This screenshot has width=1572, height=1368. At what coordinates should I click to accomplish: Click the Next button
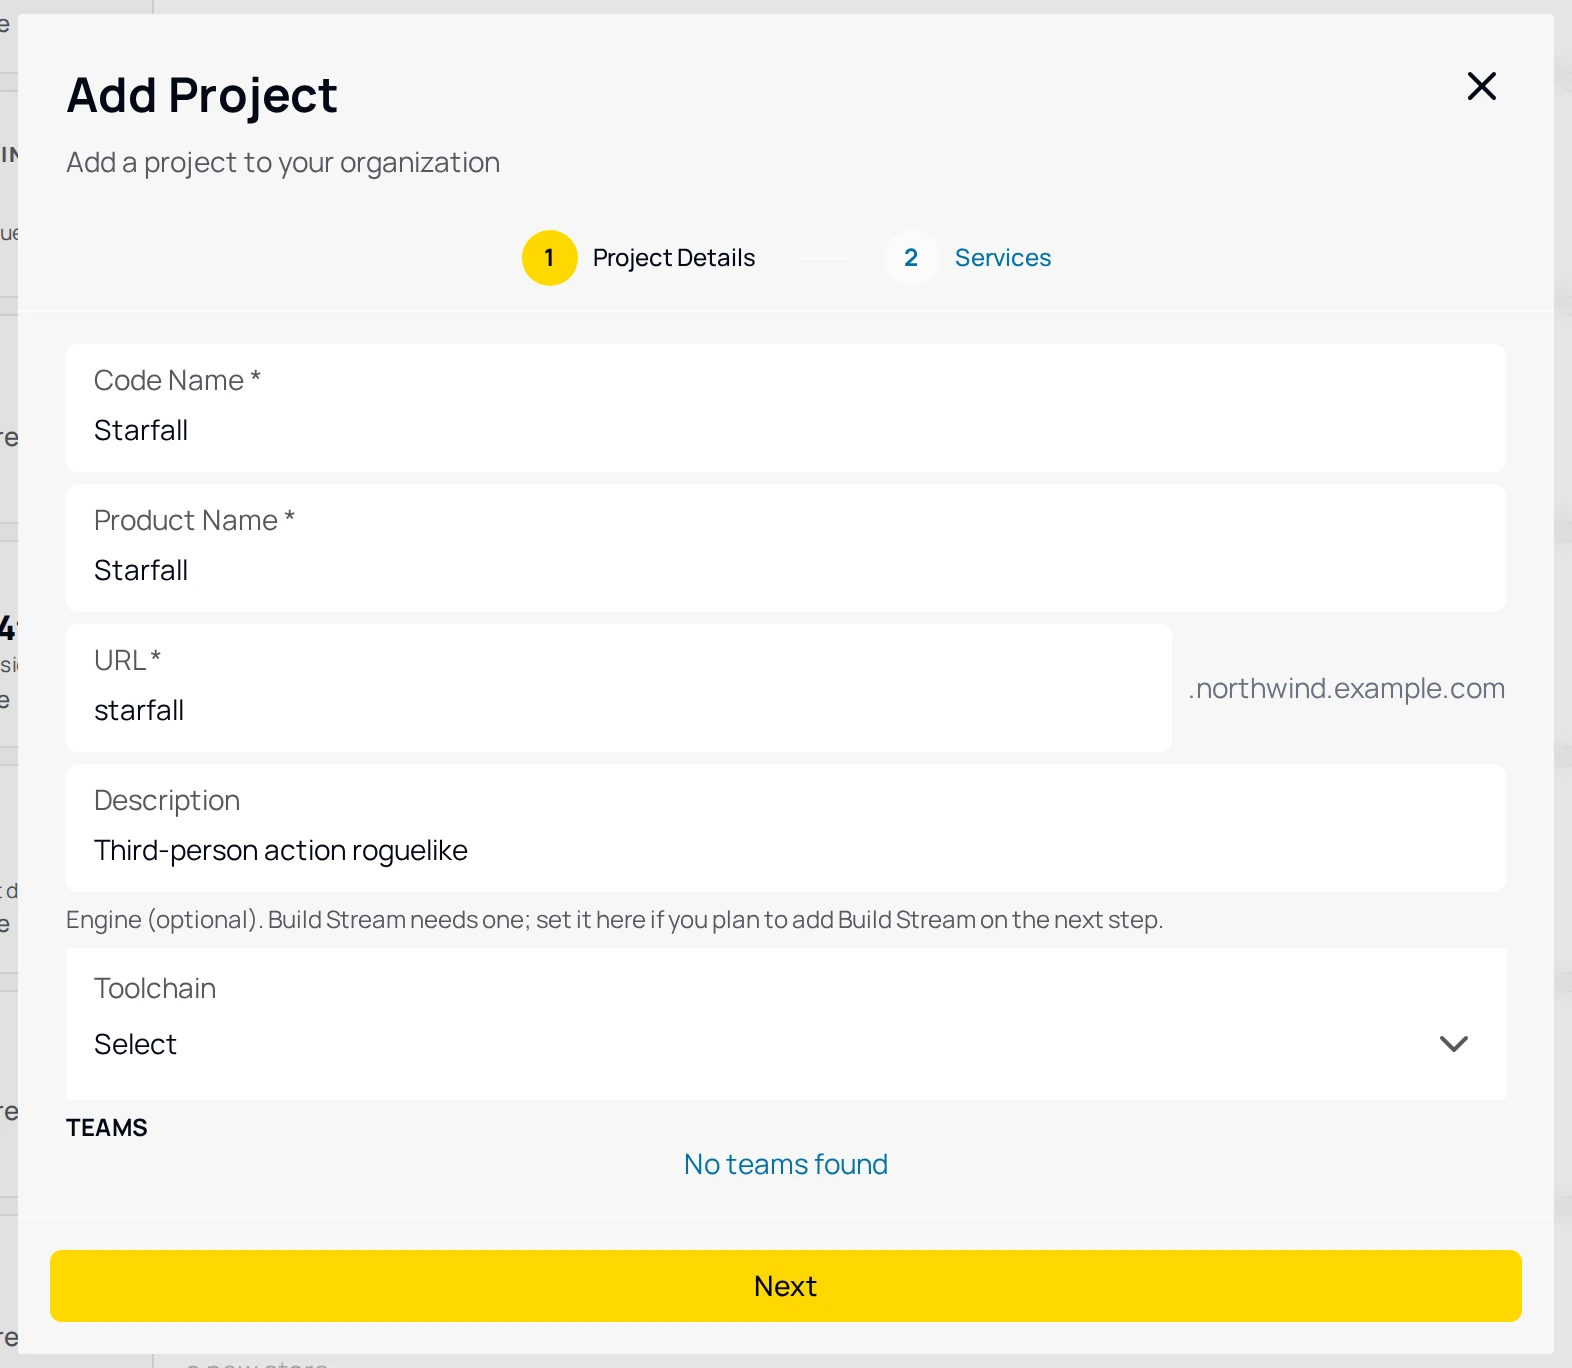coord(786,1286)
